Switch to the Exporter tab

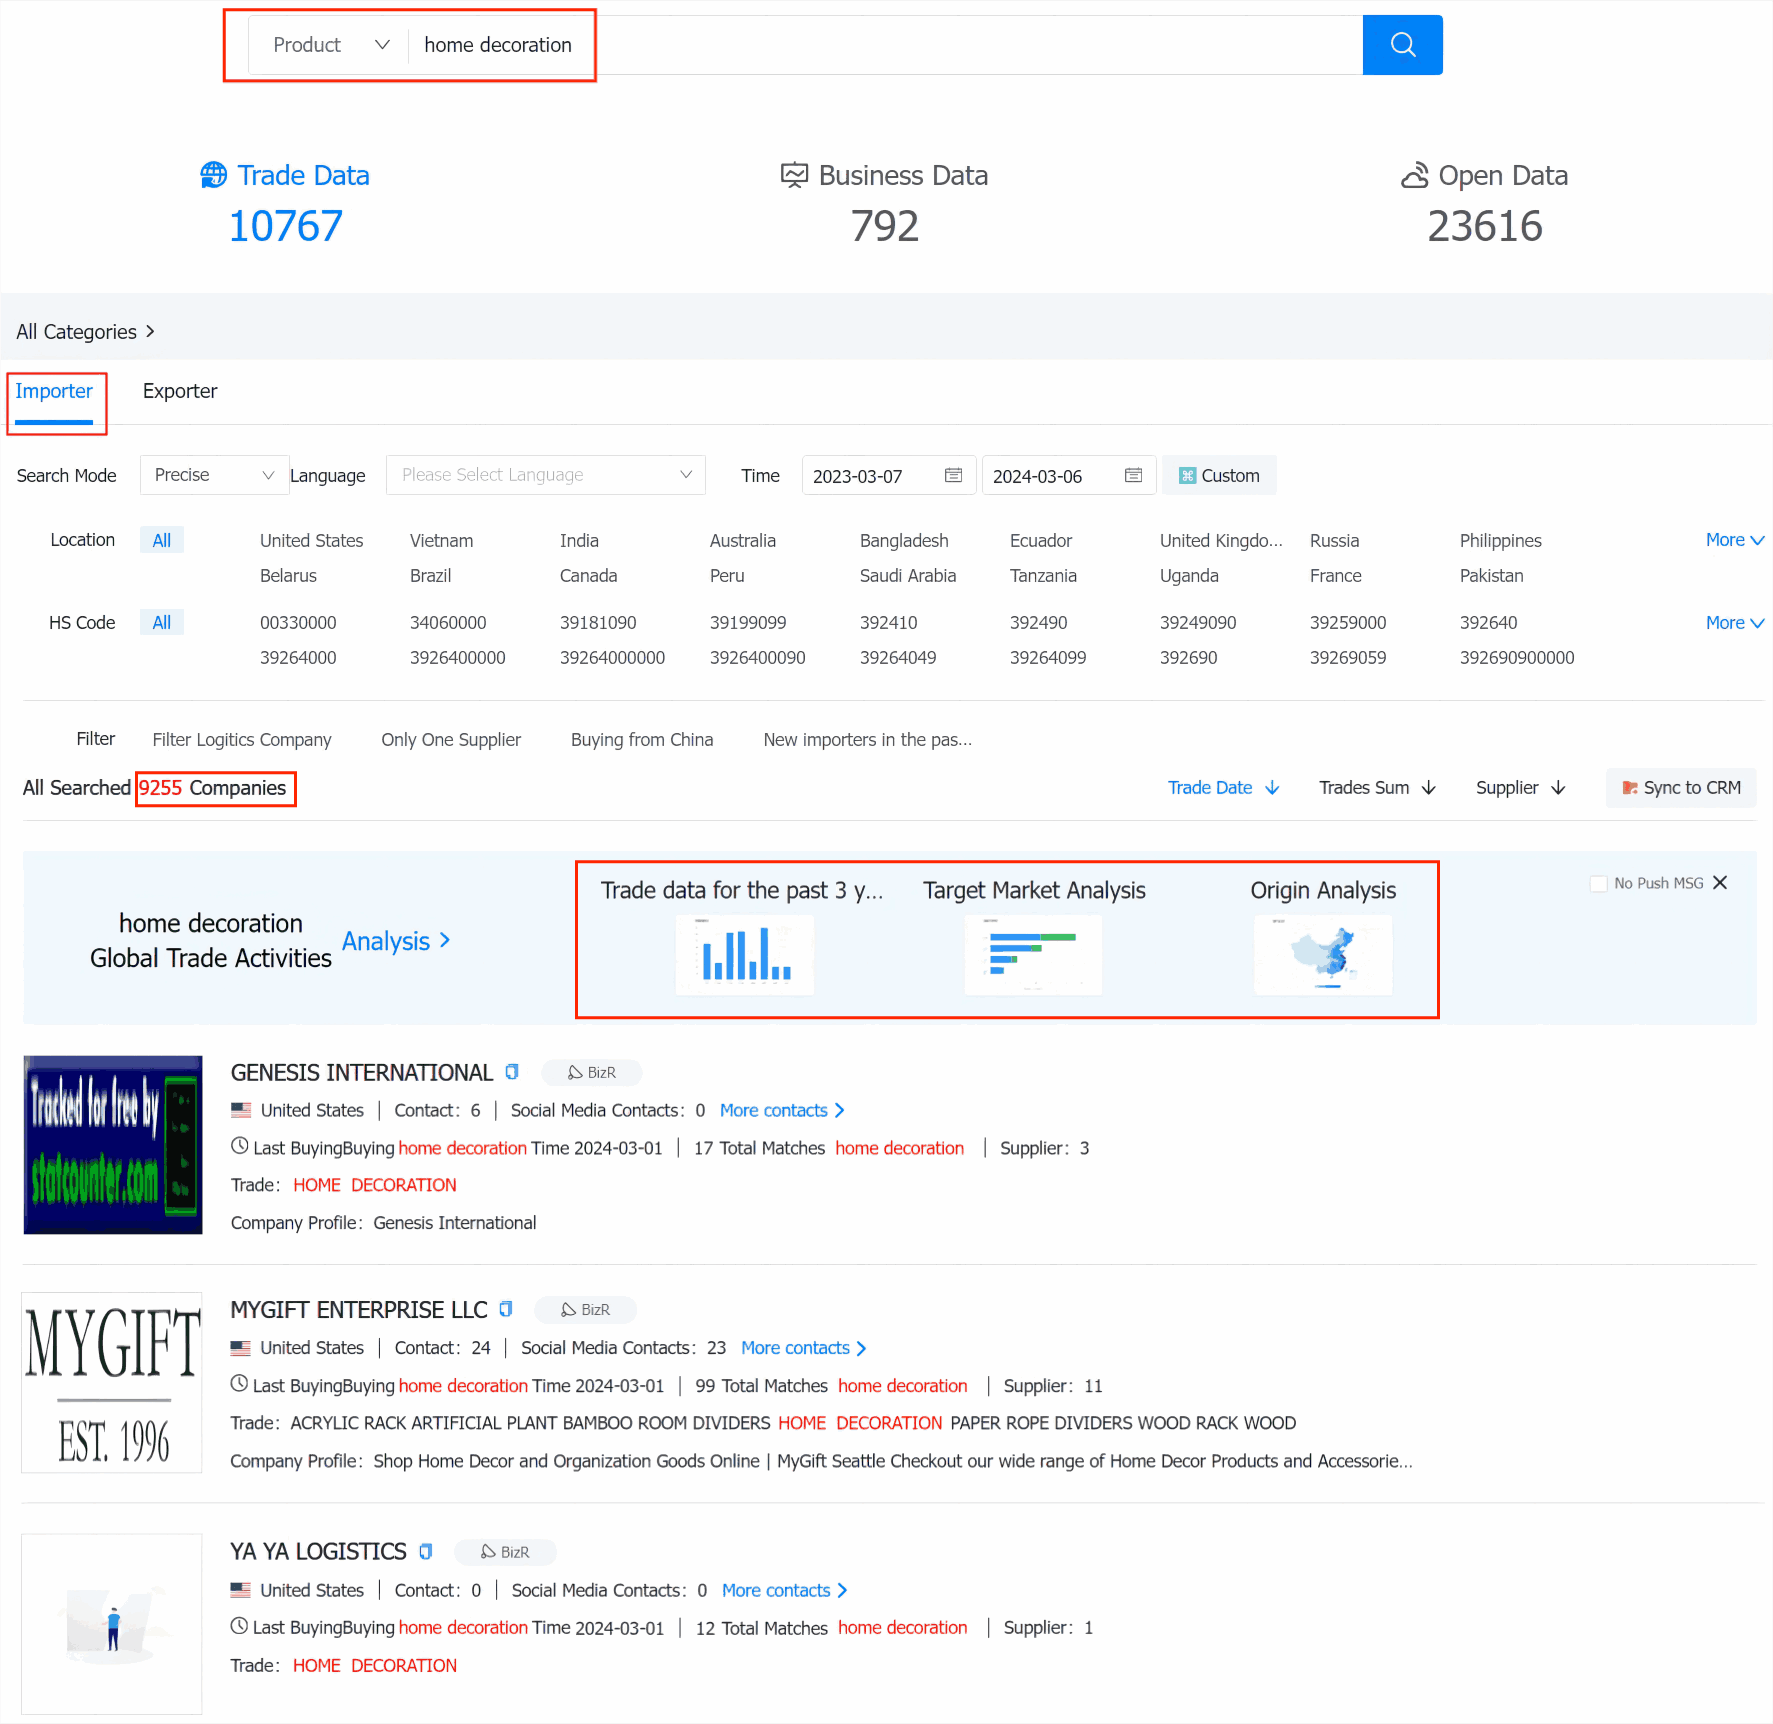click(180, 391)
